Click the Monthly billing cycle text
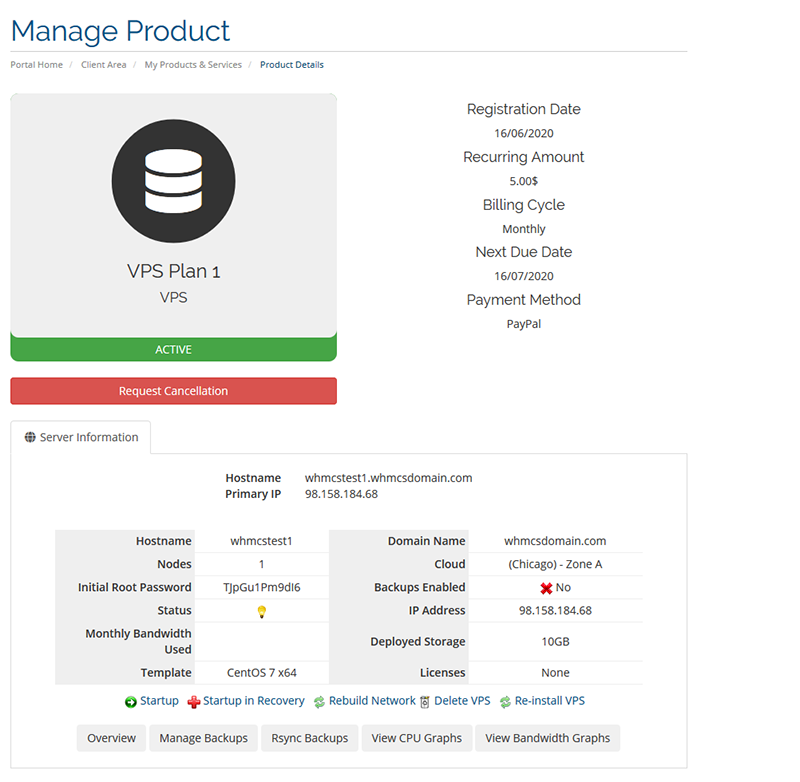 (524, 229)
